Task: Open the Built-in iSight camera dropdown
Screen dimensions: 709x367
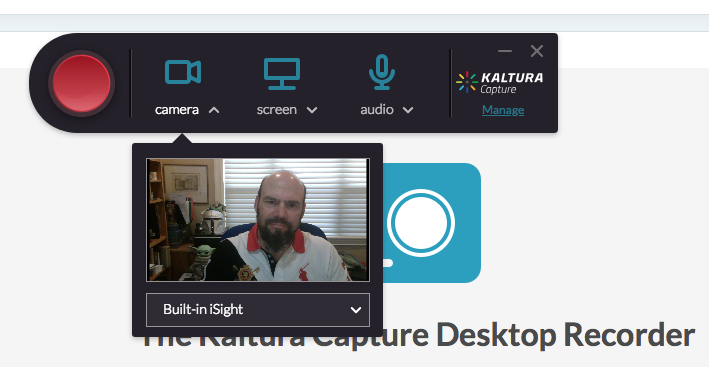Action: pos(258,310)
